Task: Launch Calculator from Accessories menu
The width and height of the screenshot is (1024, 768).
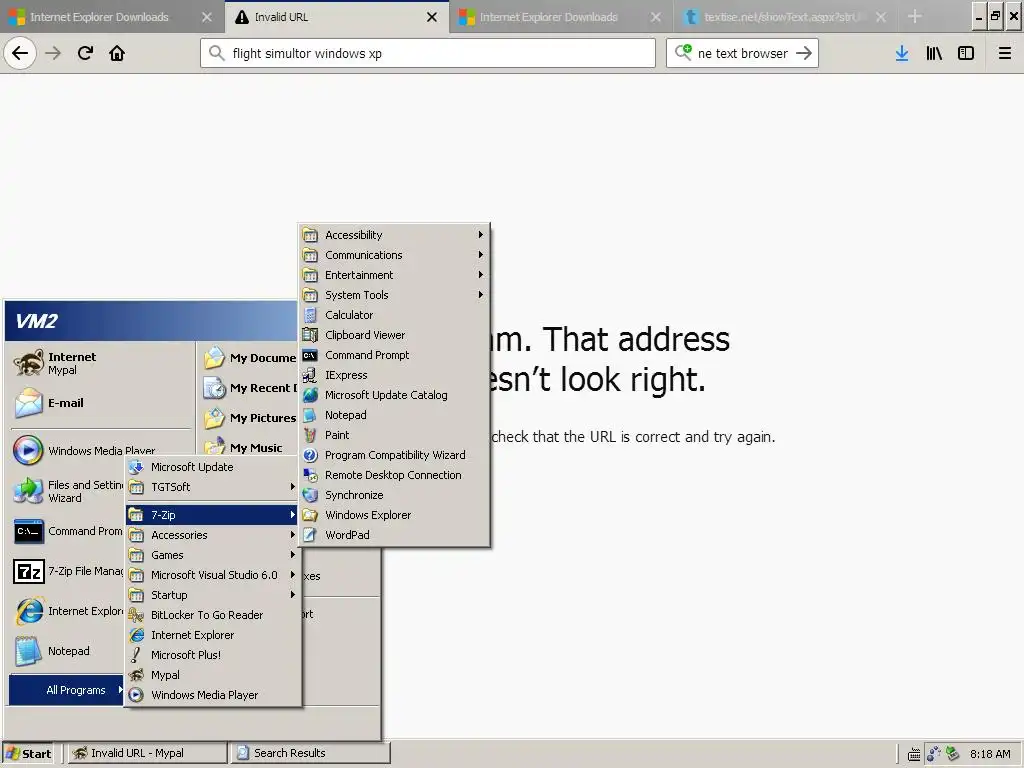Action: pyautogui.click(x=394, y=315)
